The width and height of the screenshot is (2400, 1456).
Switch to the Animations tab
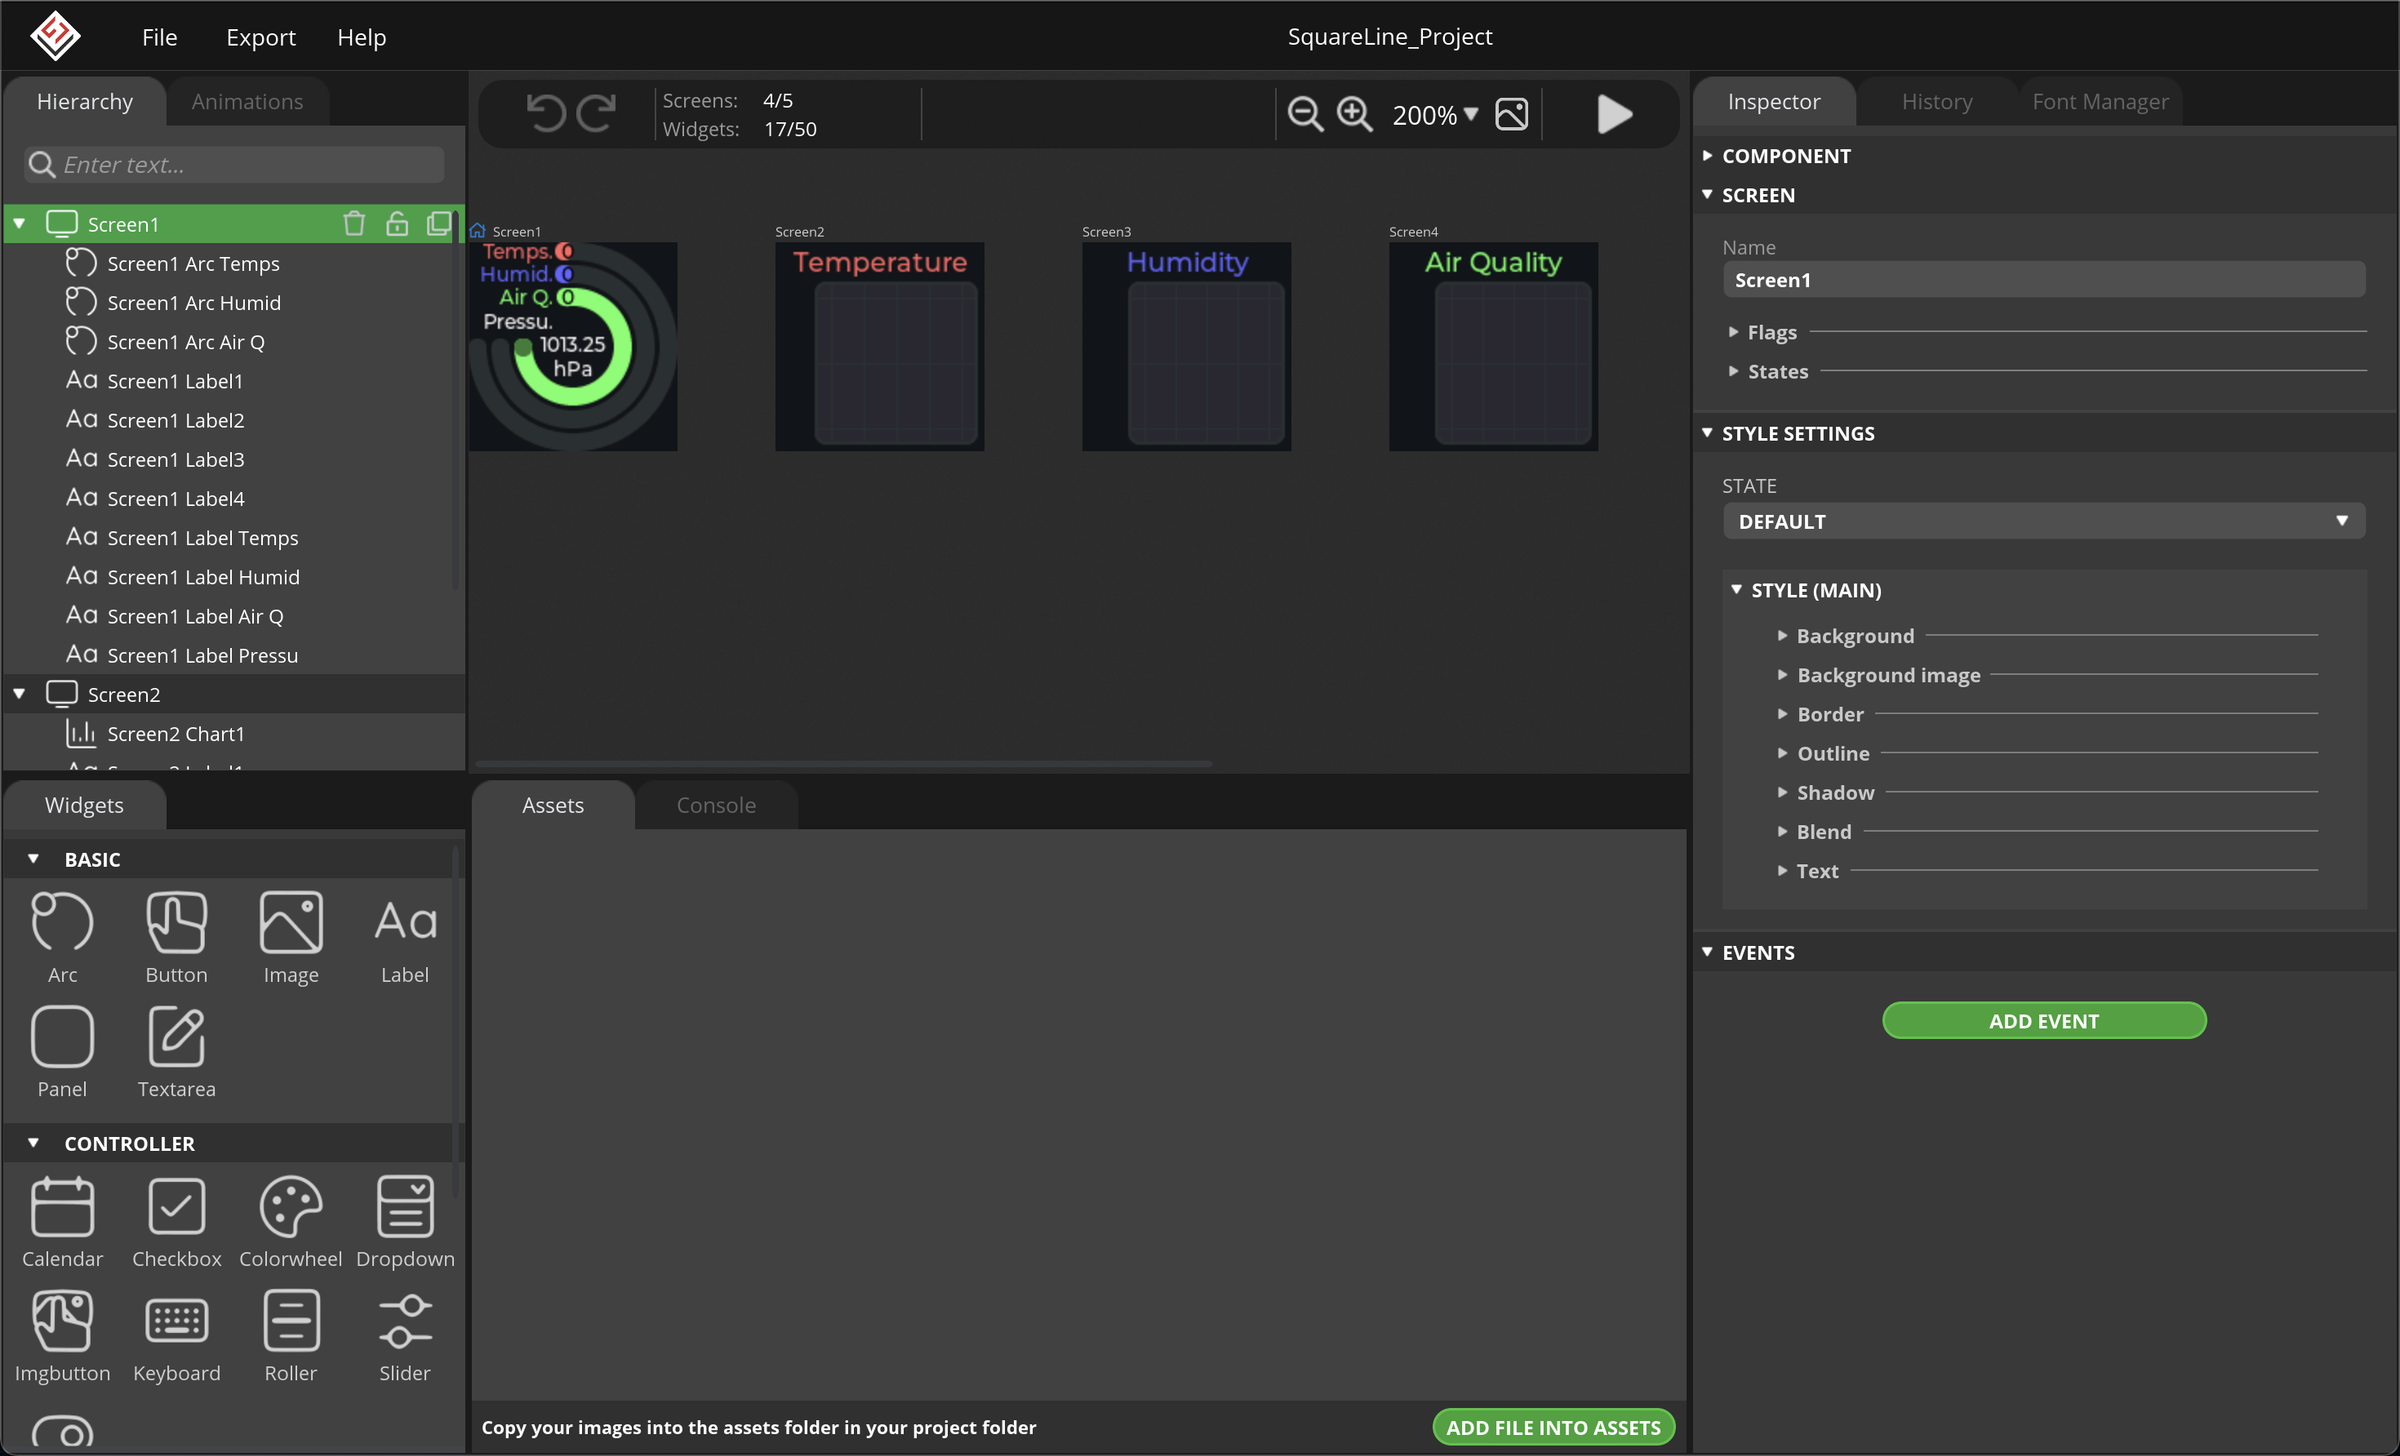pyautogui.click(x=247, y=101)
